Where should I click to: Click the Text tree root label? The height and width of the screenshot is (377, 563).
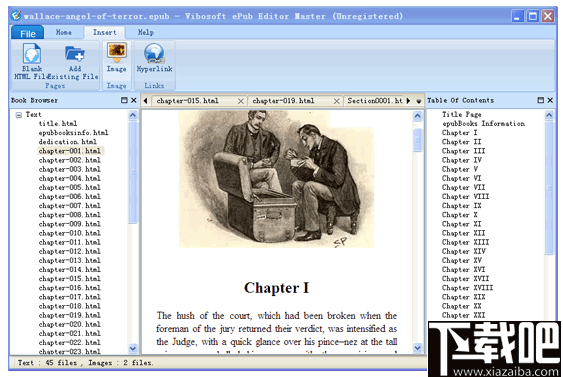click(x=33, y=115)
